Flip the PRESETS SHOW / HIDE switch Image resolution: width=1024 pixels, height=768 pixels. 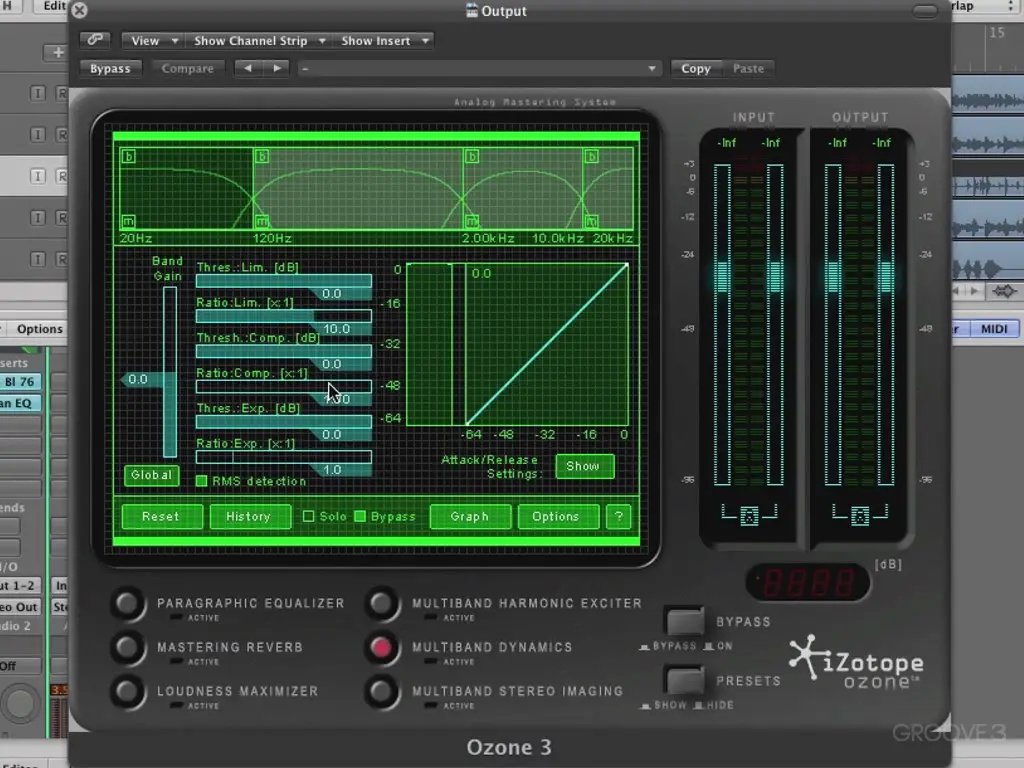(x=684, y=679)
